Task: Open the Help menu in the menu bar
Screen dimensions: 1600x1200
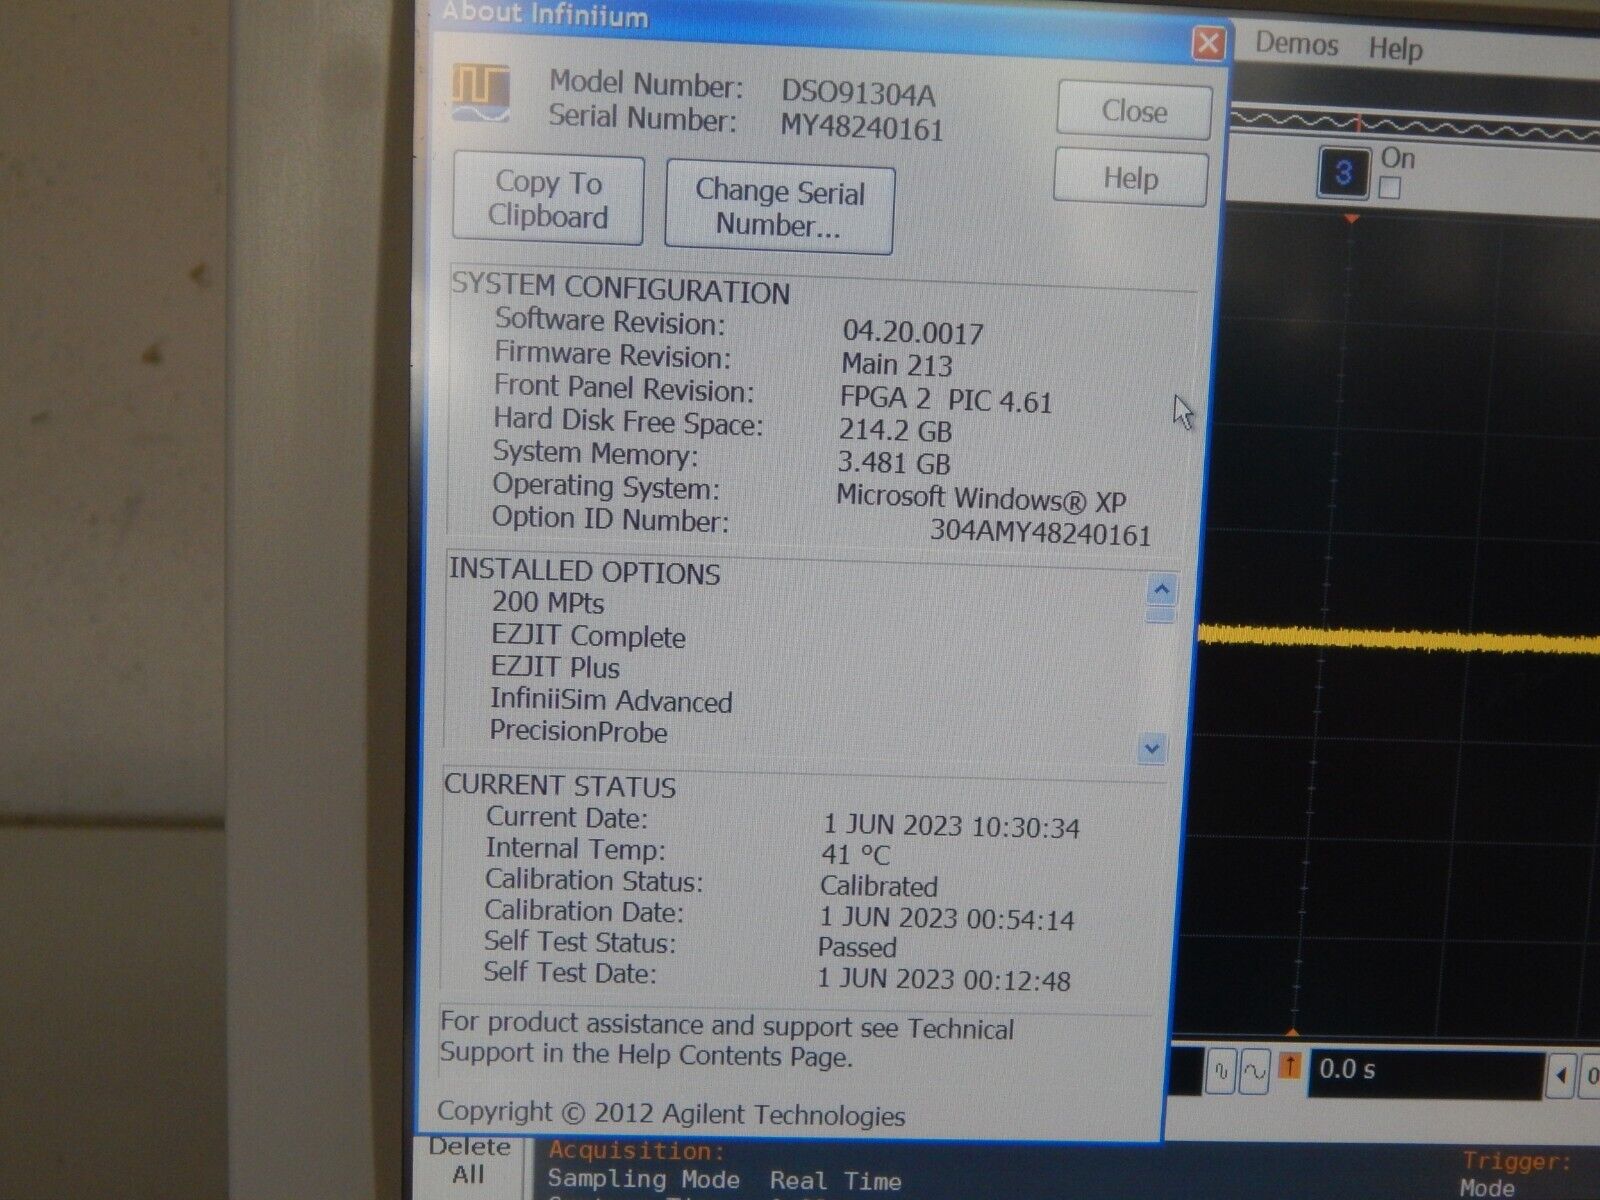Action: [1398, 48]
